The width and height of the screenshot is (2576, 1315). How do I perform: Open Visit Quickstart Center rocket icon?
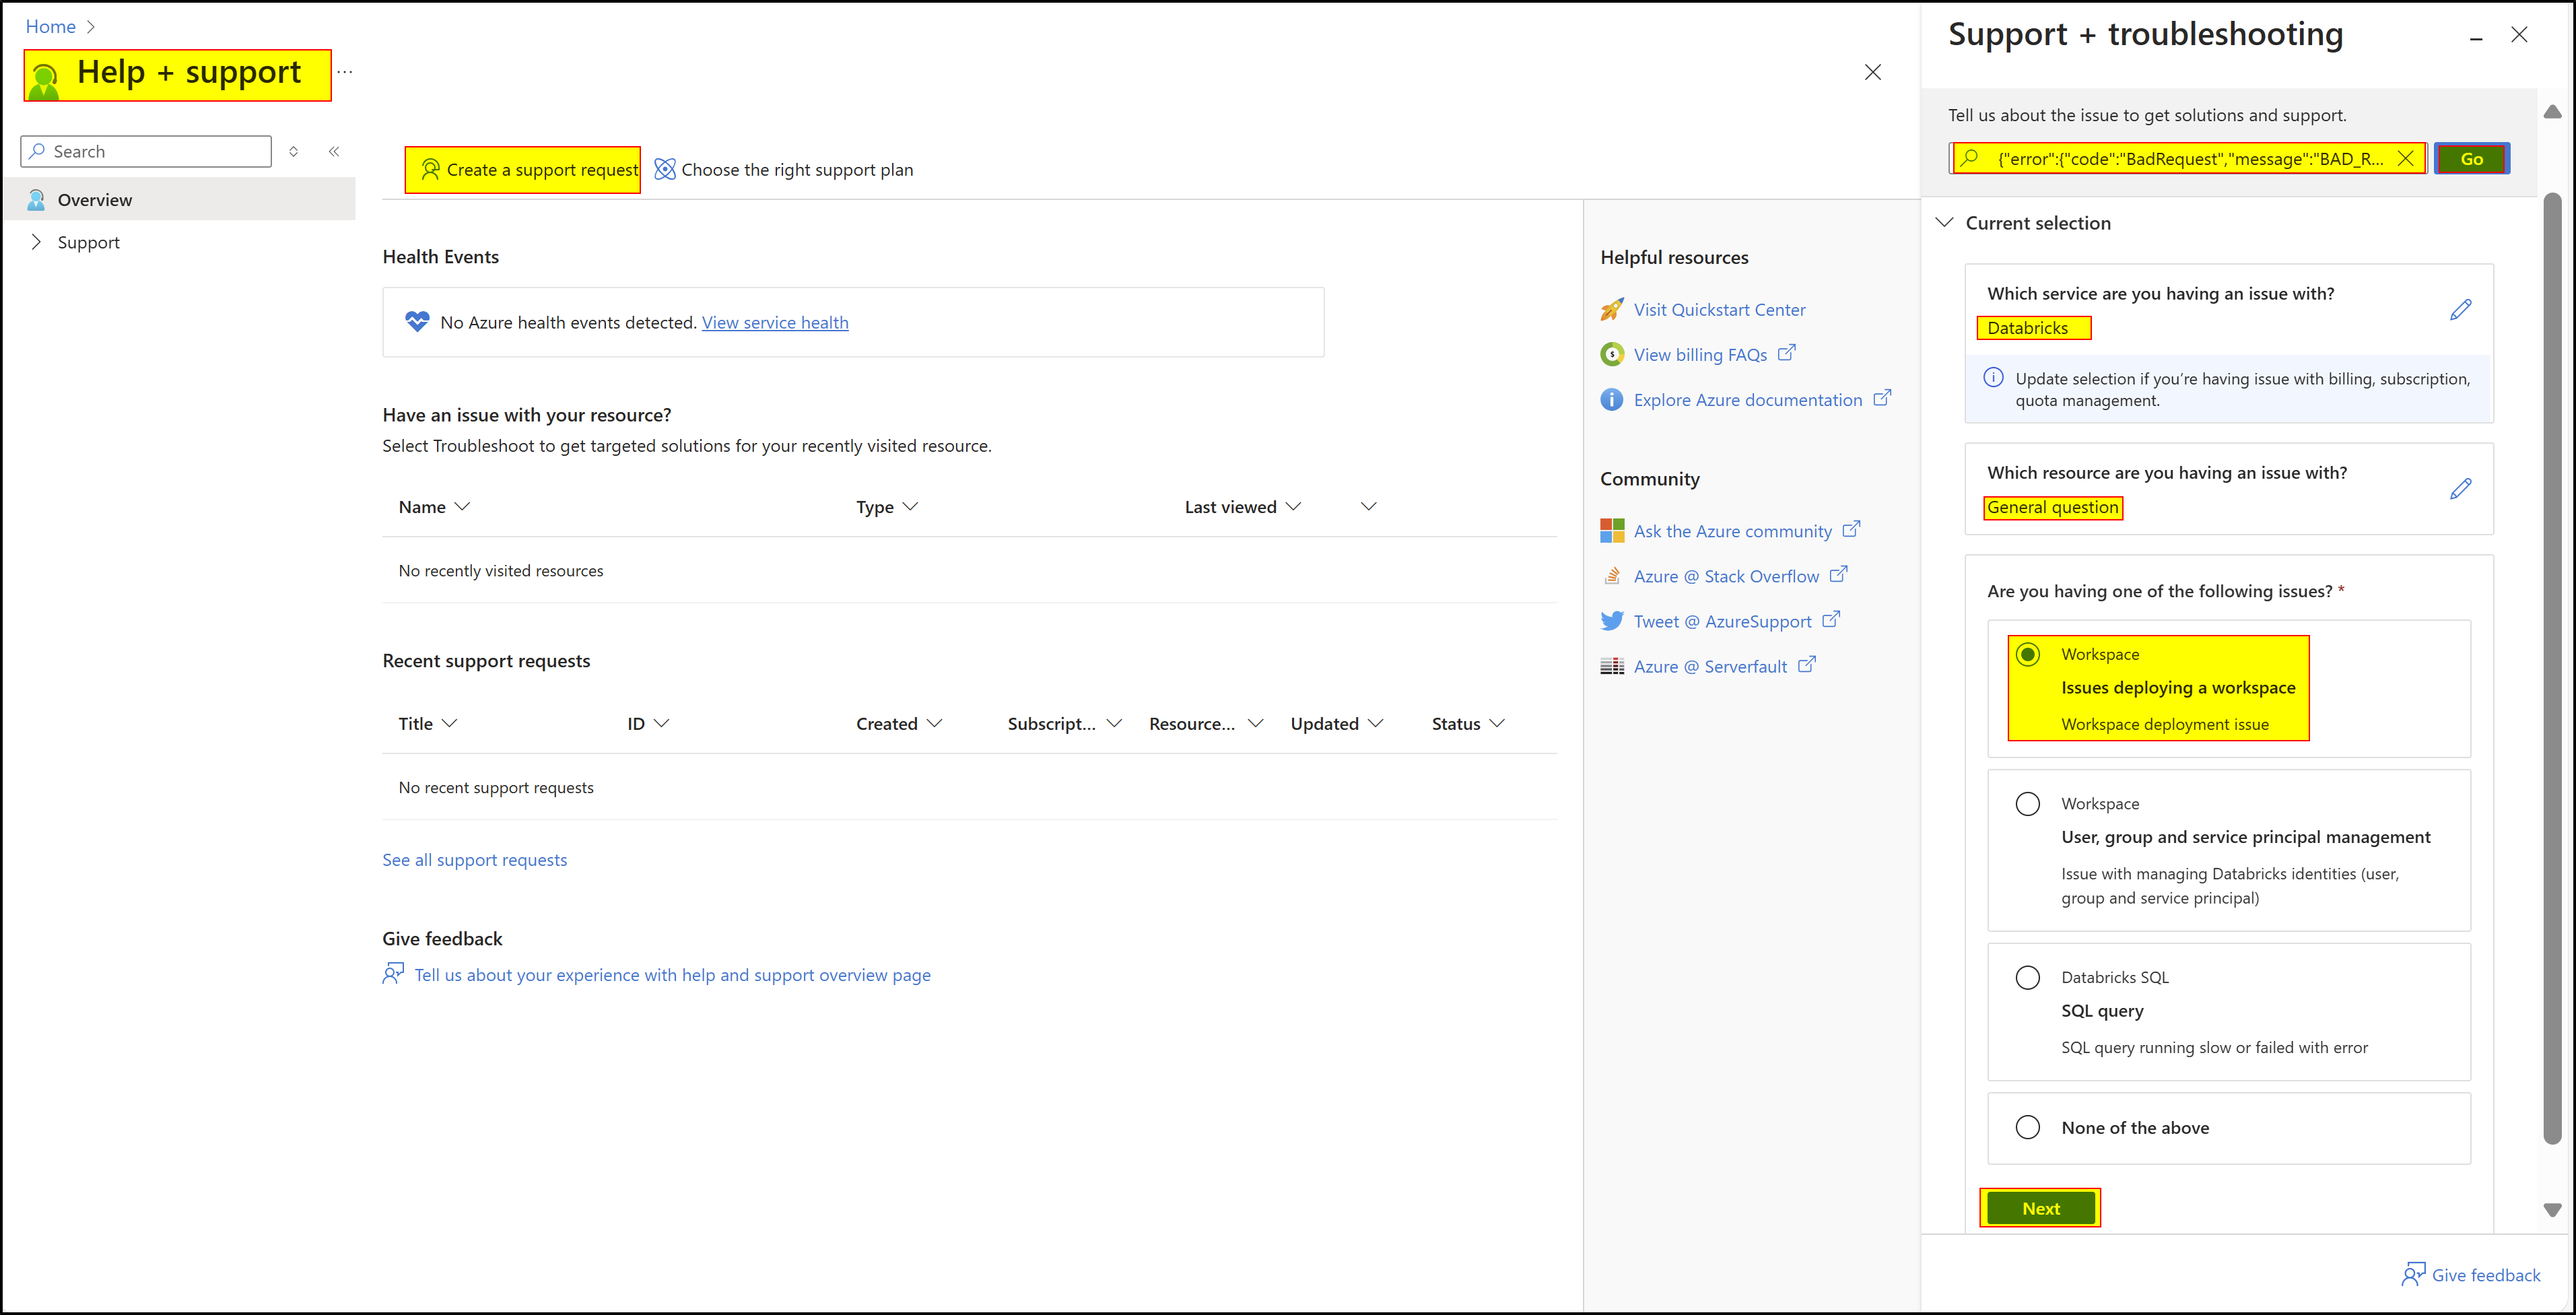point(1612,309)
